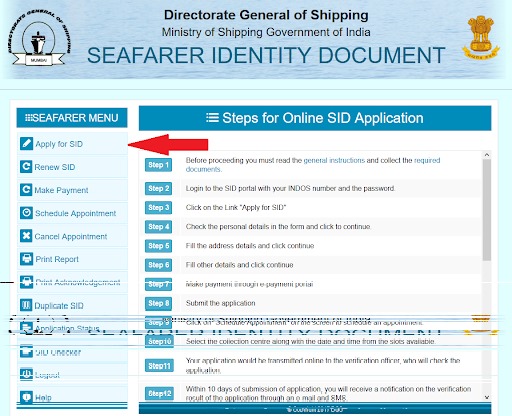
Task: Click the steps list scrollbar thumb
Action: coord(487,210)
